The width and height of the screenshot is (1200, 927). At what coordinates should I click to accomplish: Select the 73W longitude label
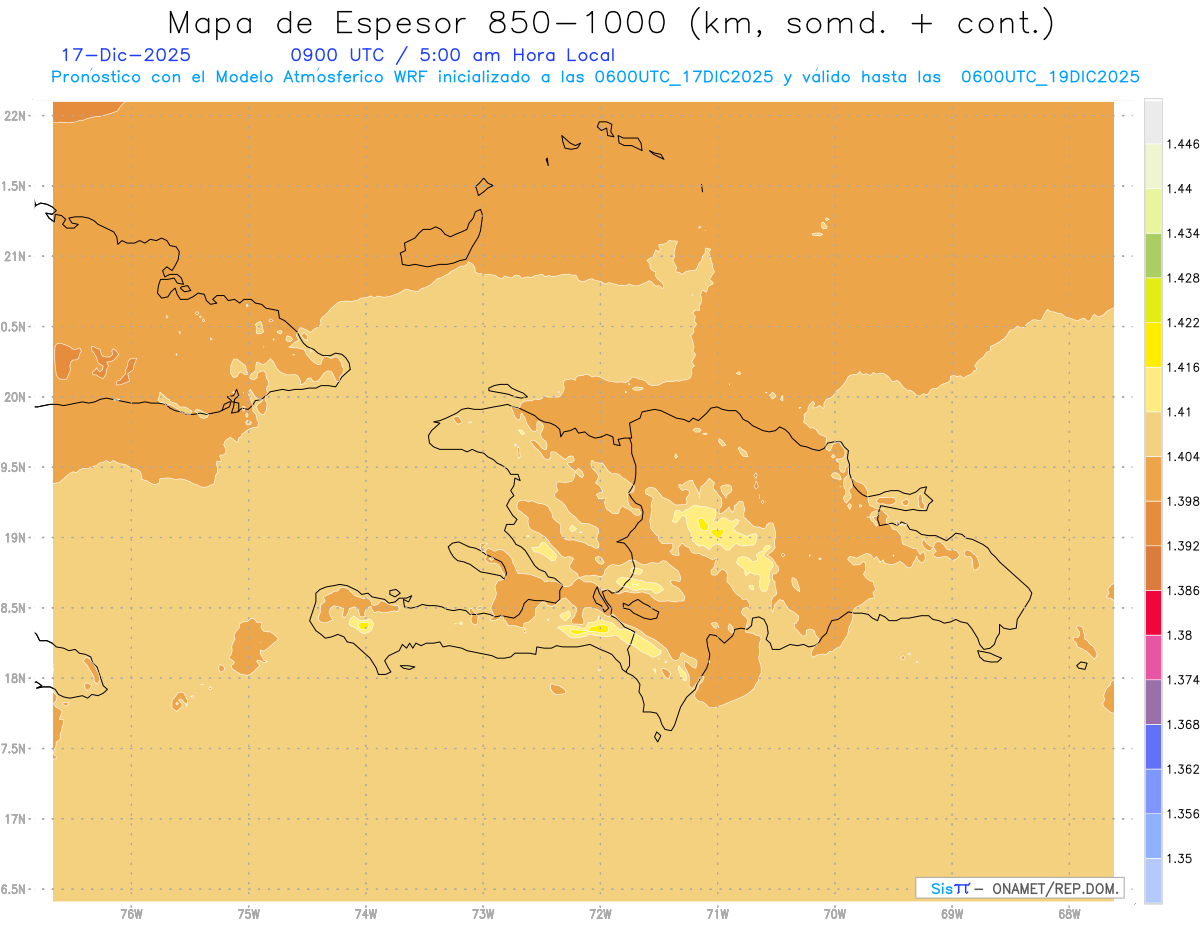(483, 914)
